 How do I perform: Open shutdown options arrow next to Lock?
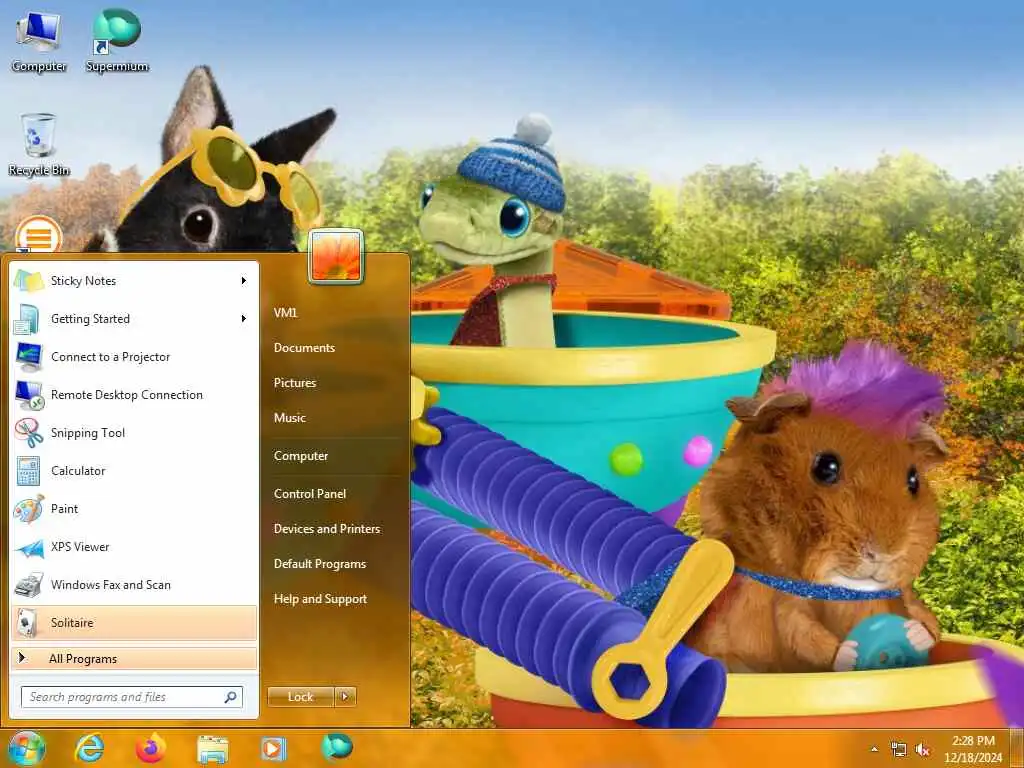coord(345,697)
